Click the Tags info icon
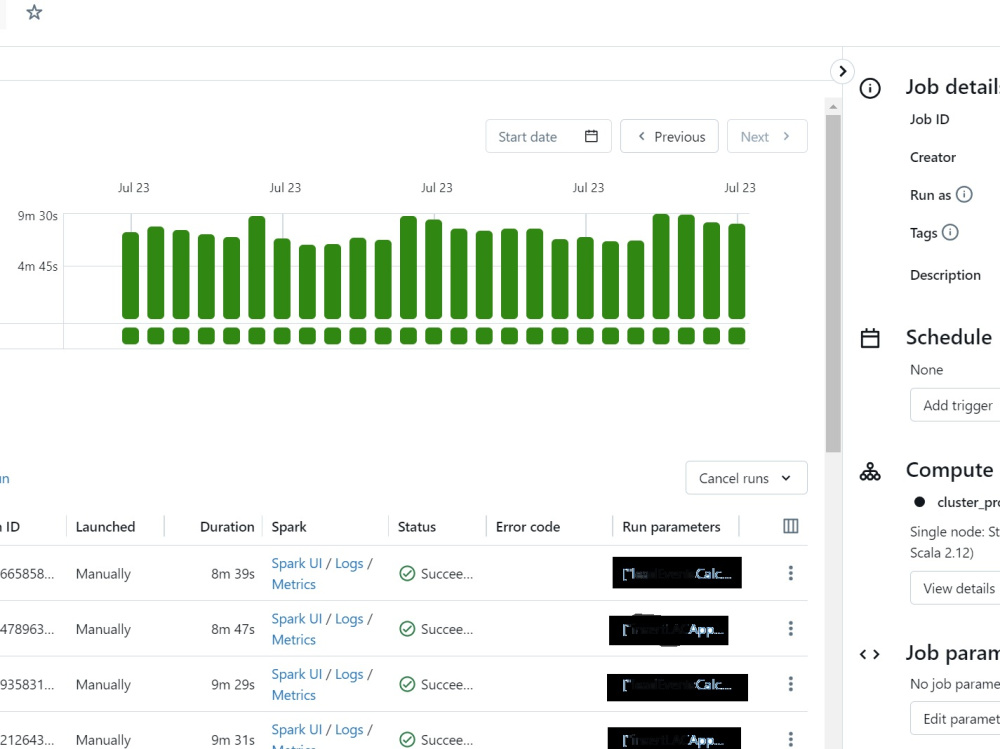Screen dimensions: 1000x749 [x=950, y=232]
